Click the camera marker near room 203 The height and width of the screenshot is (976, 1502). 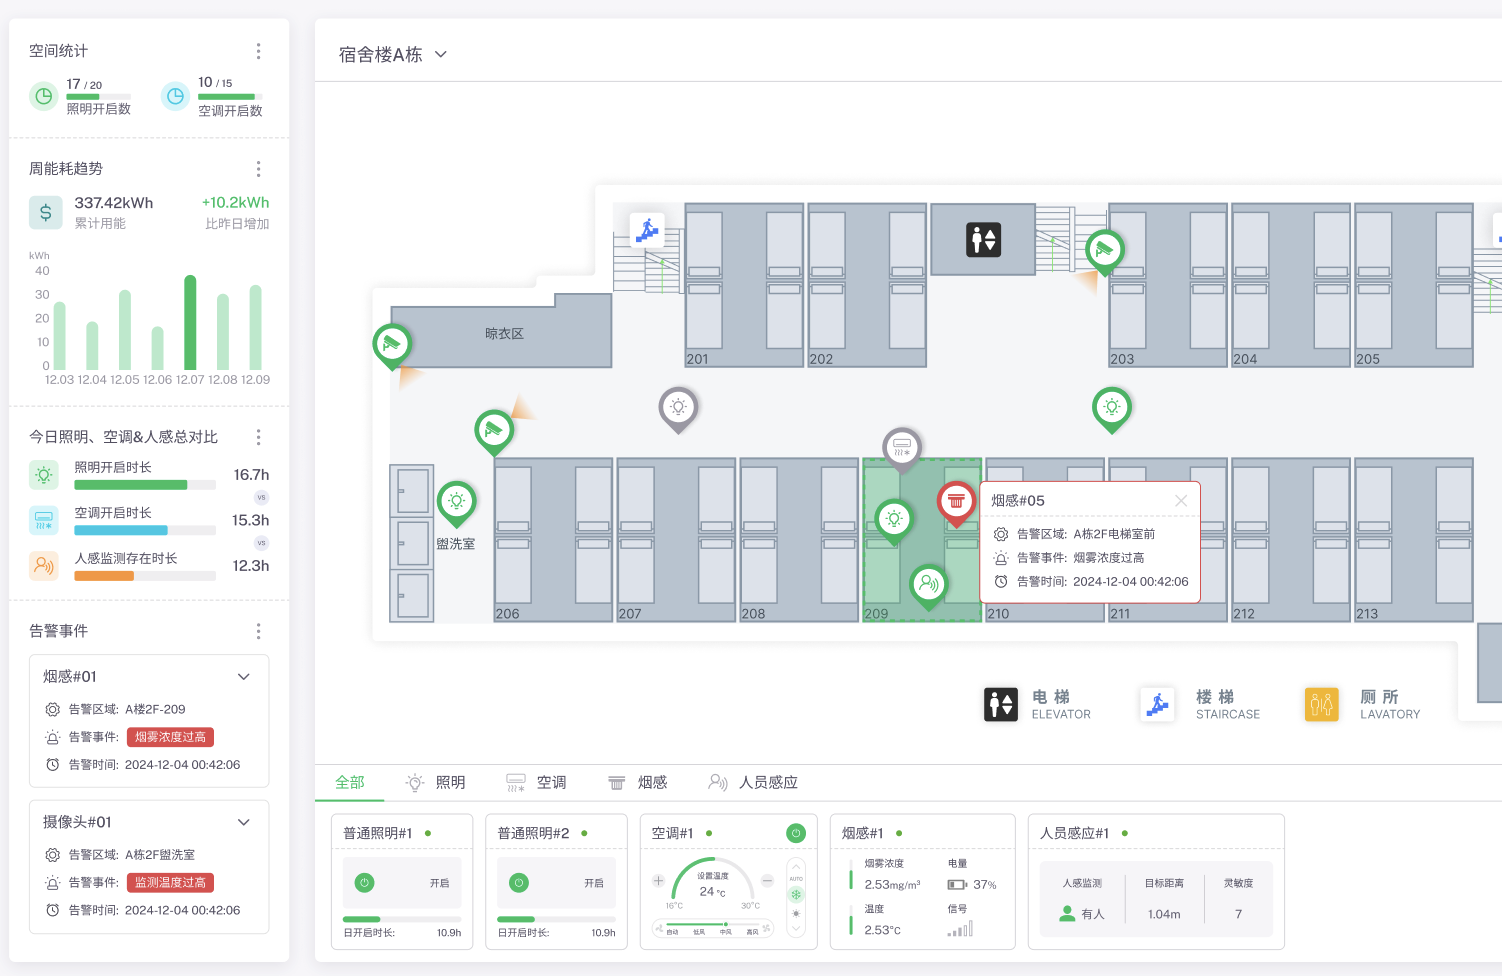click(x=1104, y=249)
